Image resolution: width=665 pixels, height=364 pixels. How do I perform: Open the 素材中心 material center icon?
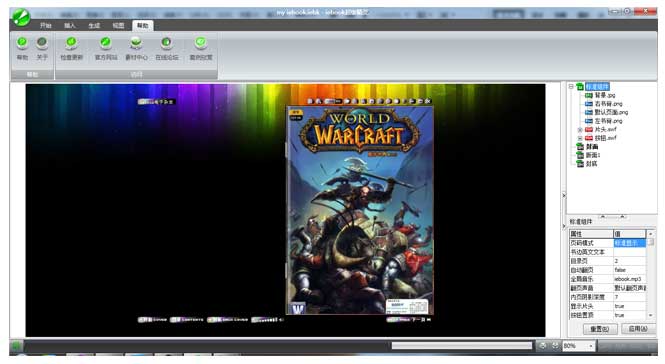point(136,48)
